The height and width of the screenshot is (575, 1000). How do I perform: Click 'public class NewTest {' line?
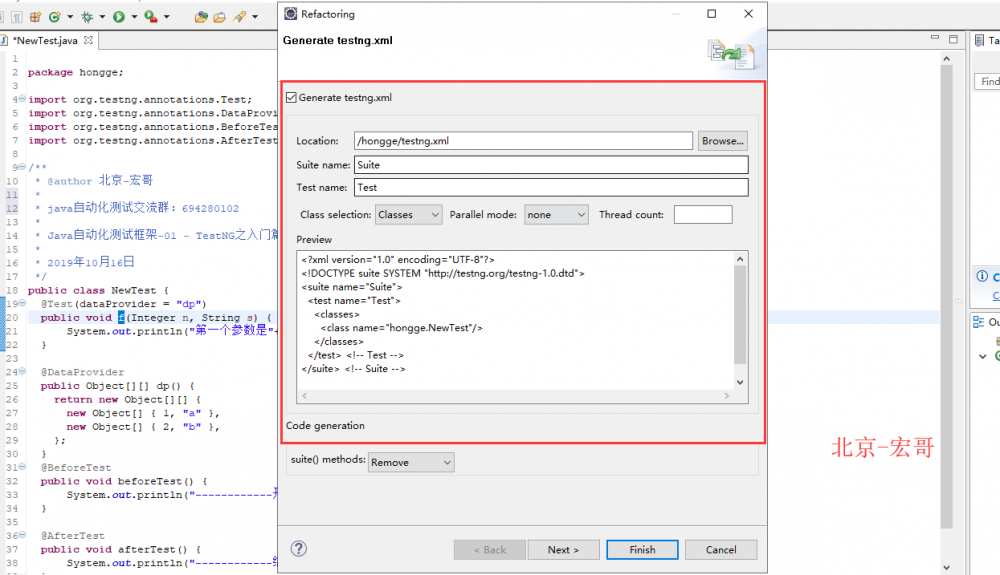[98, 291]
